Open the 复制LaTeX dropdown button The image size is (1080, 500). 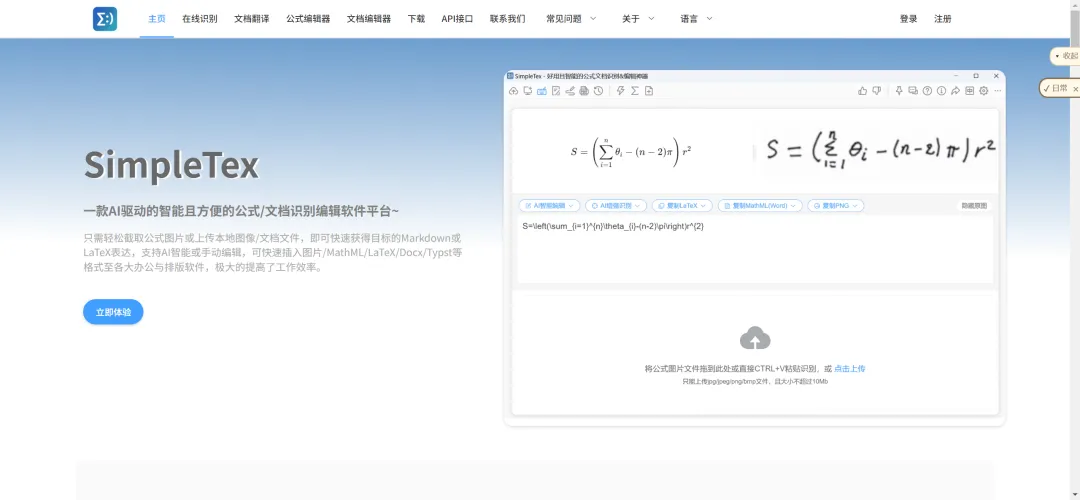pyautogui.click(x=682, y=205)
